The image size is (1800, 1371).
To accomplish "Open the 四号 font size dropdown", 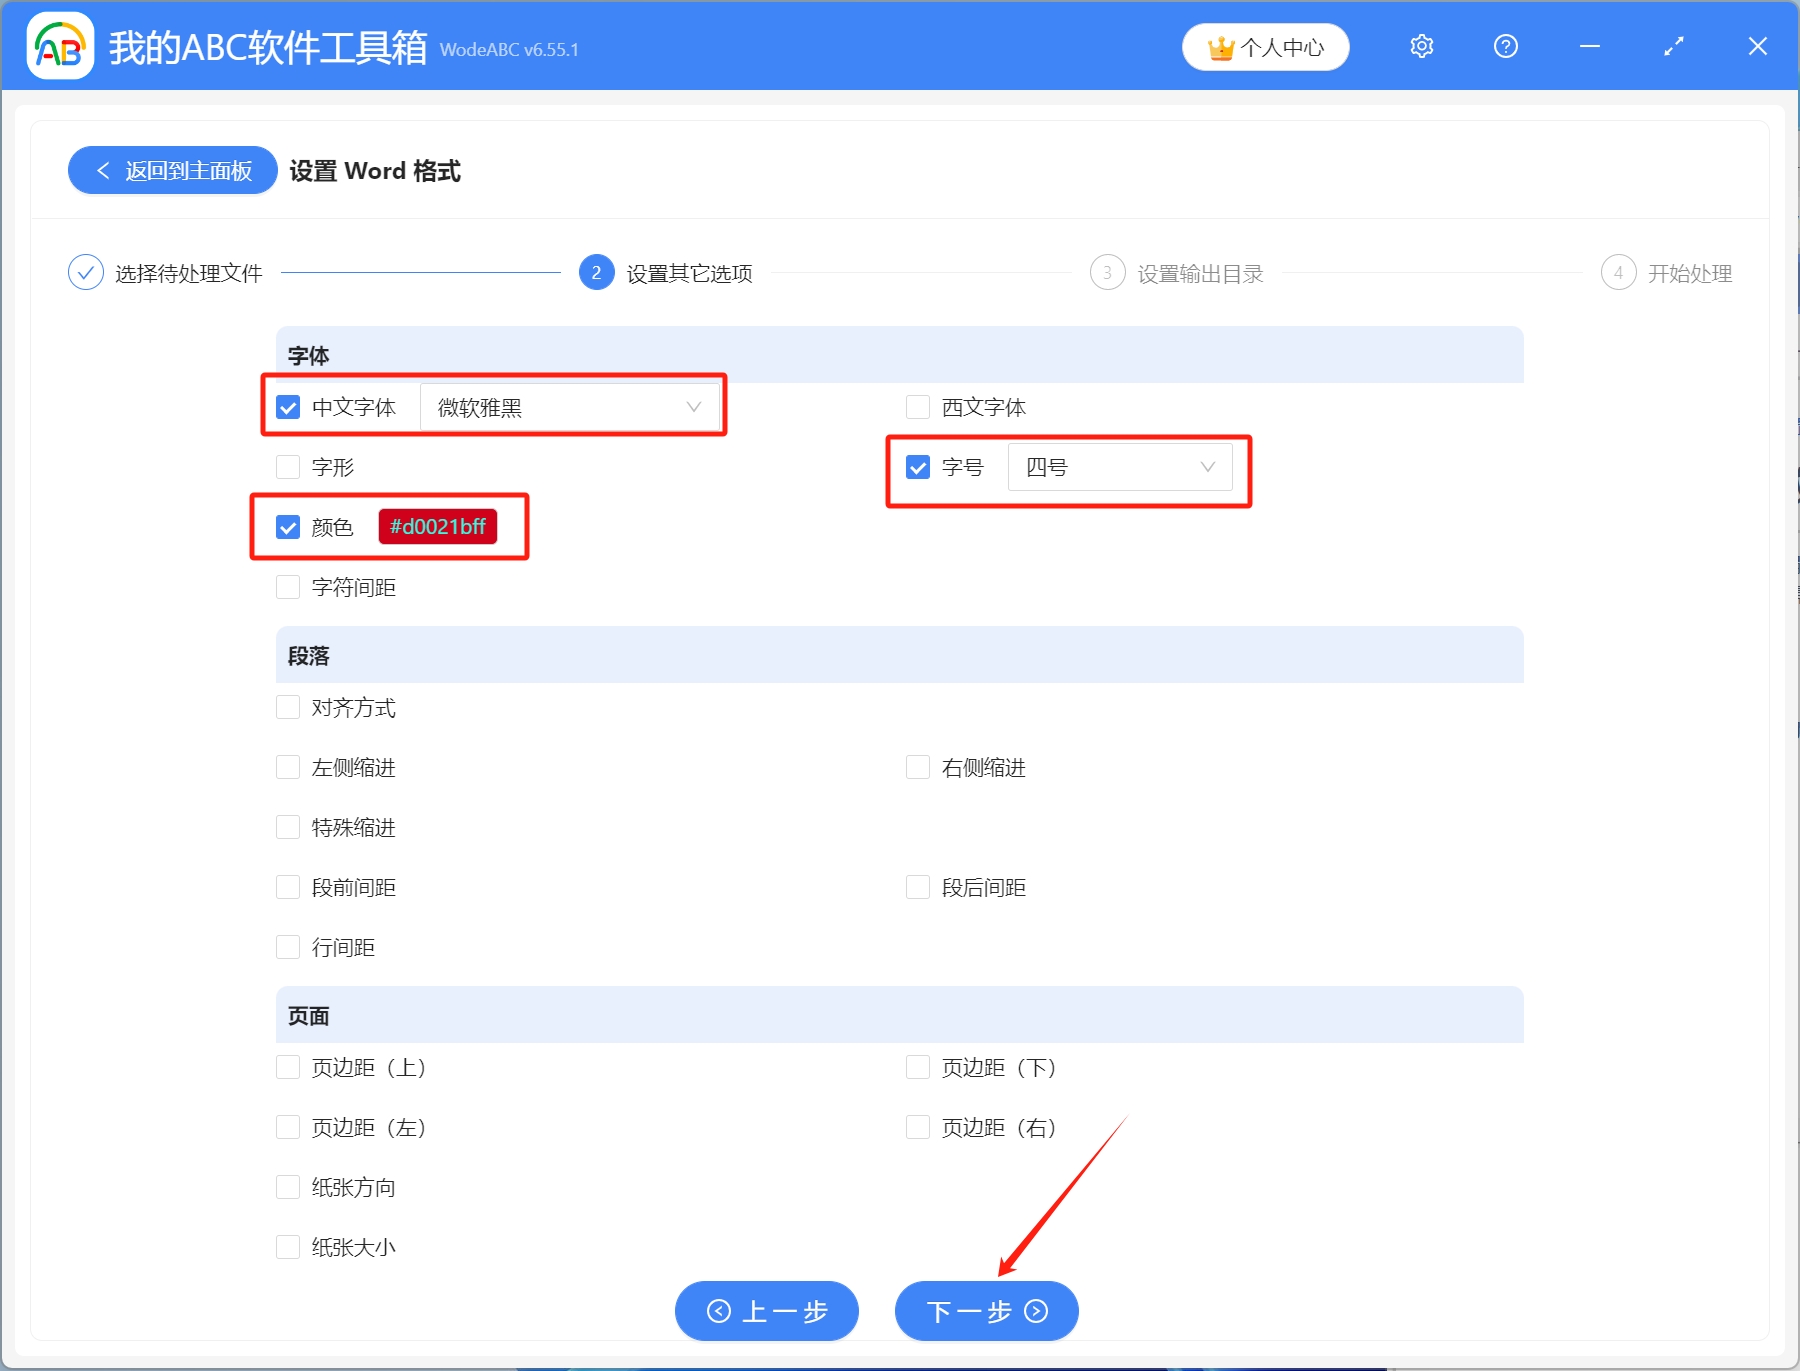I will tap(1120, 466).
